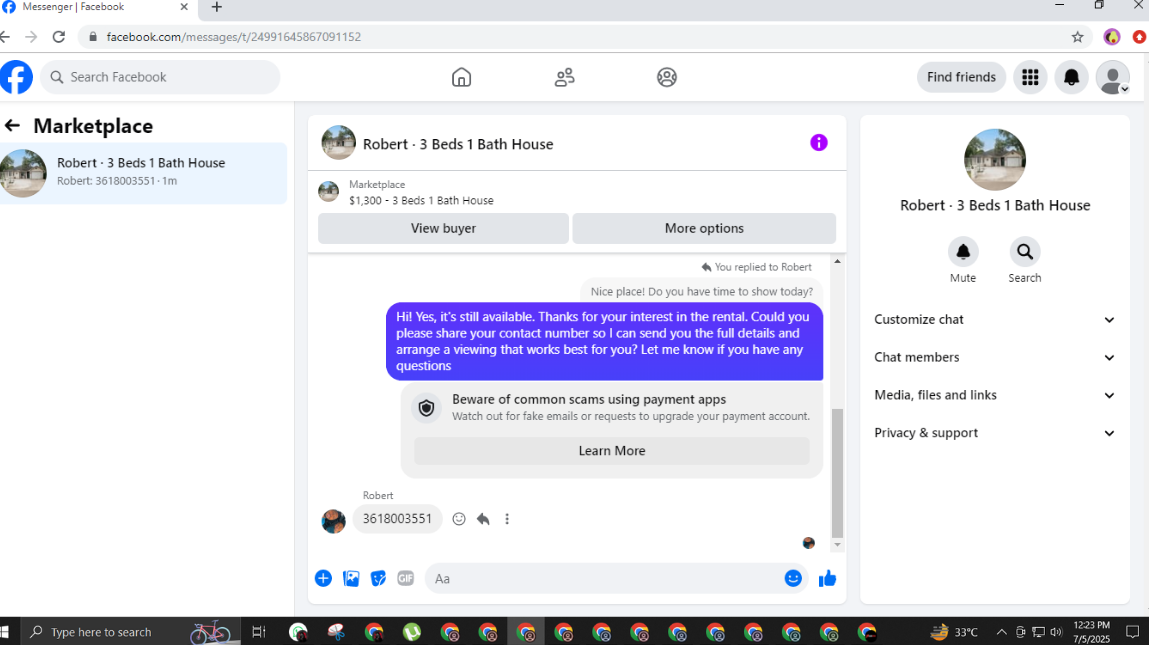
Task: Open the Friends icon in top navigation
Action: tap(564, 77)
